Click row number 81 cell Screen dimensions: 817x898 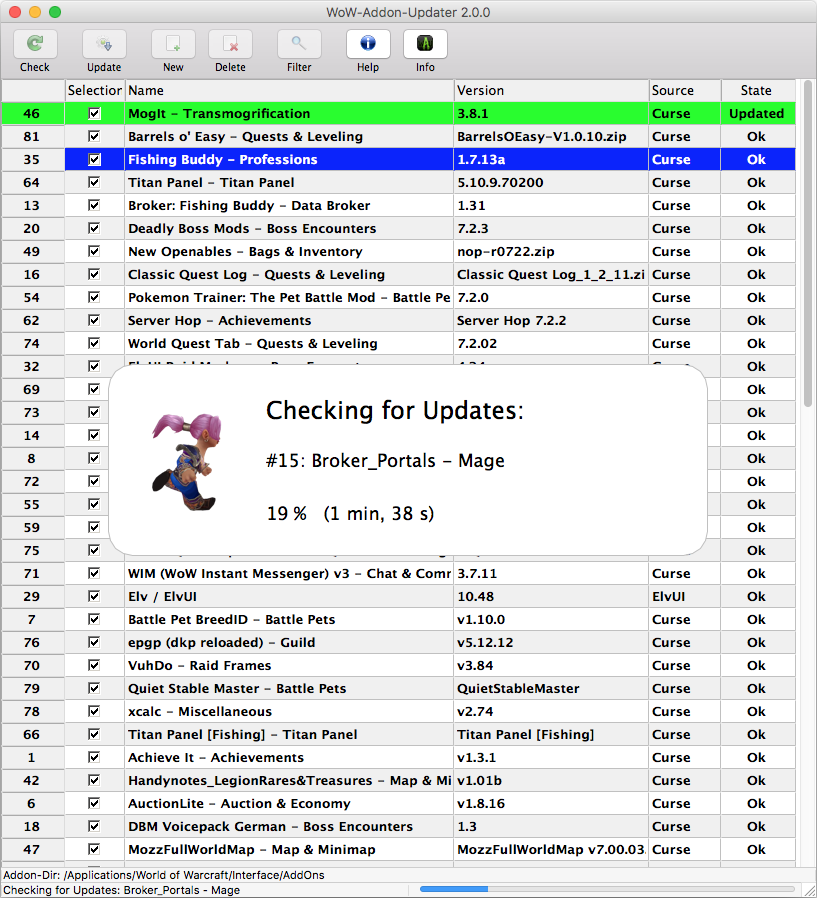pyautogui.click(x=33, y=136)
